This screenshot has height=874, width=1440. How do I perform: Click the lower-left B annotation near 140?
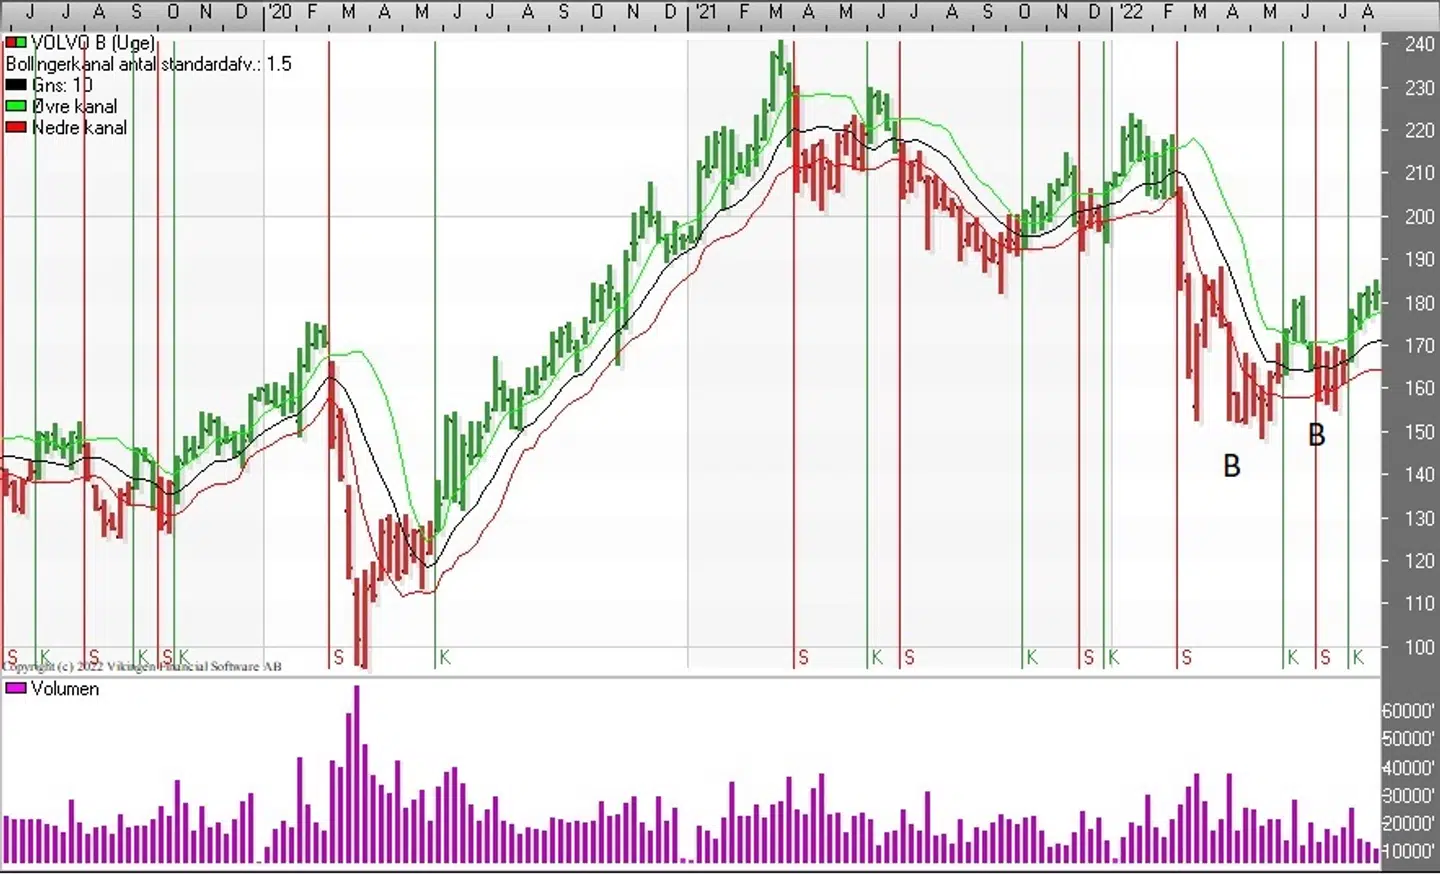coord(1232,466)
